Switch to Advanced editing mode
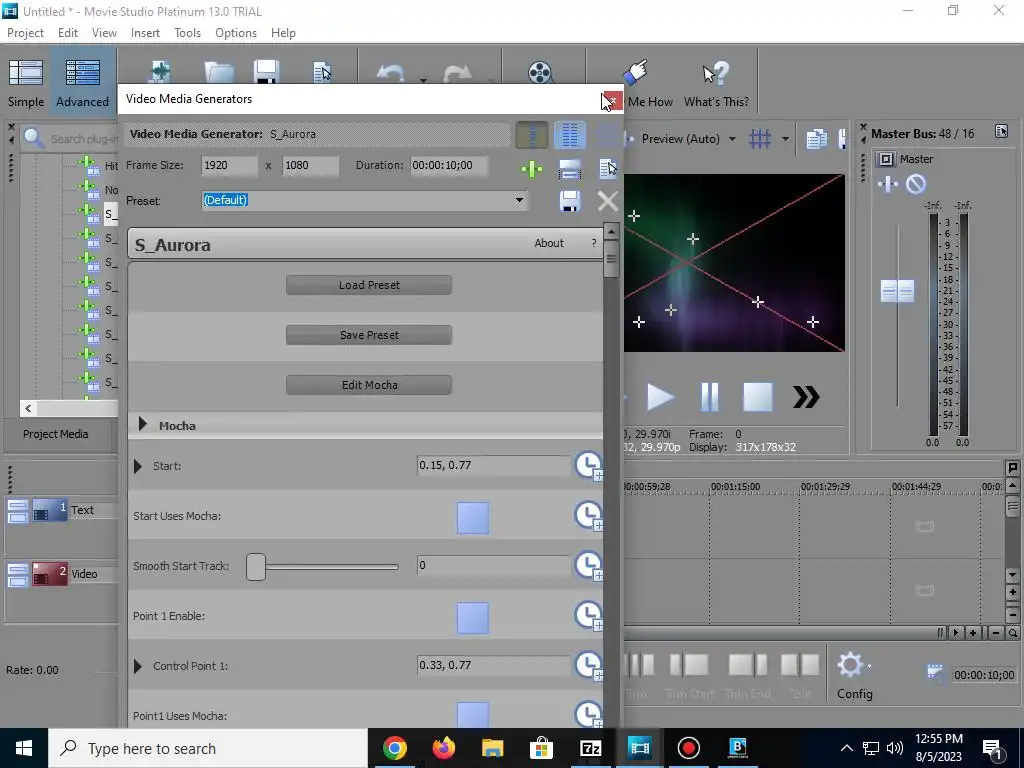Image resolution: width=1024 pixels, height=768 pixels. pos(82,82)
